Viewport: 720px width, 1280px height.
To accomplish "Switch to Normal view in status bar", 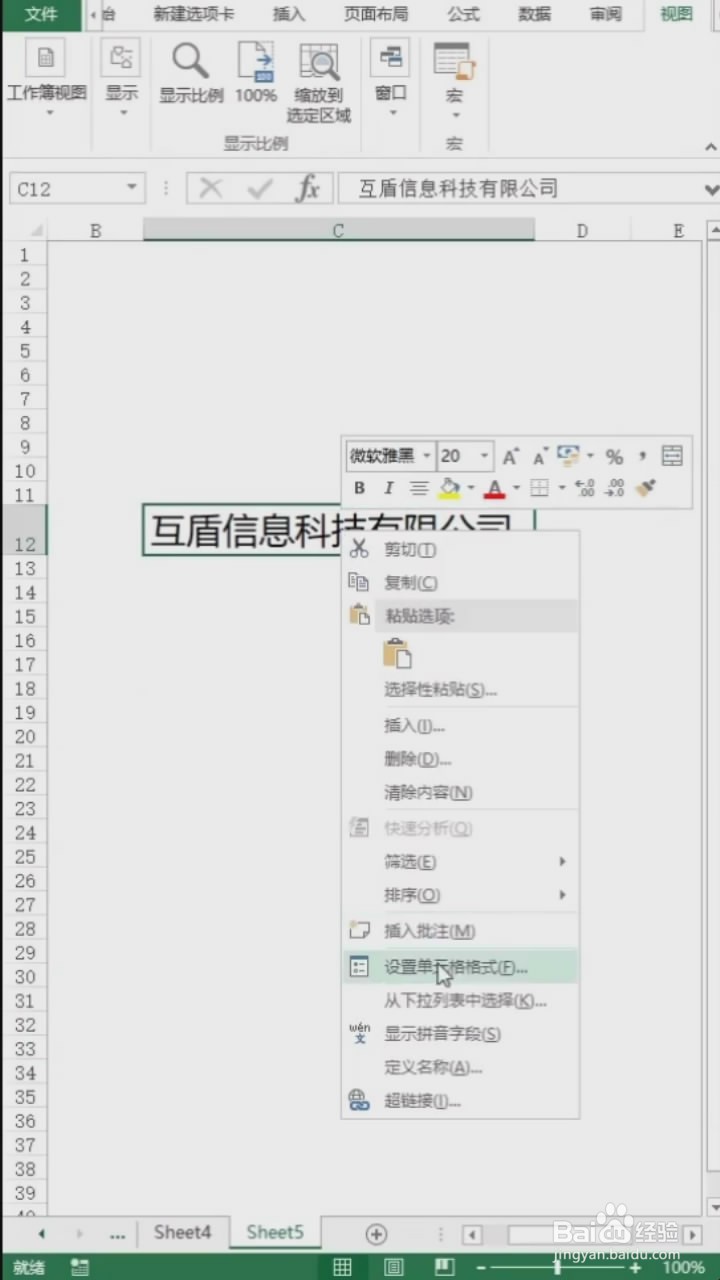I will [342, 1267].
